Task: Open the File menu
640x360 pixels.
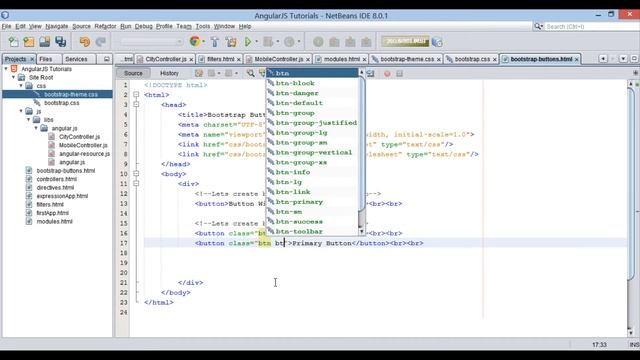Action: (6, 26)
